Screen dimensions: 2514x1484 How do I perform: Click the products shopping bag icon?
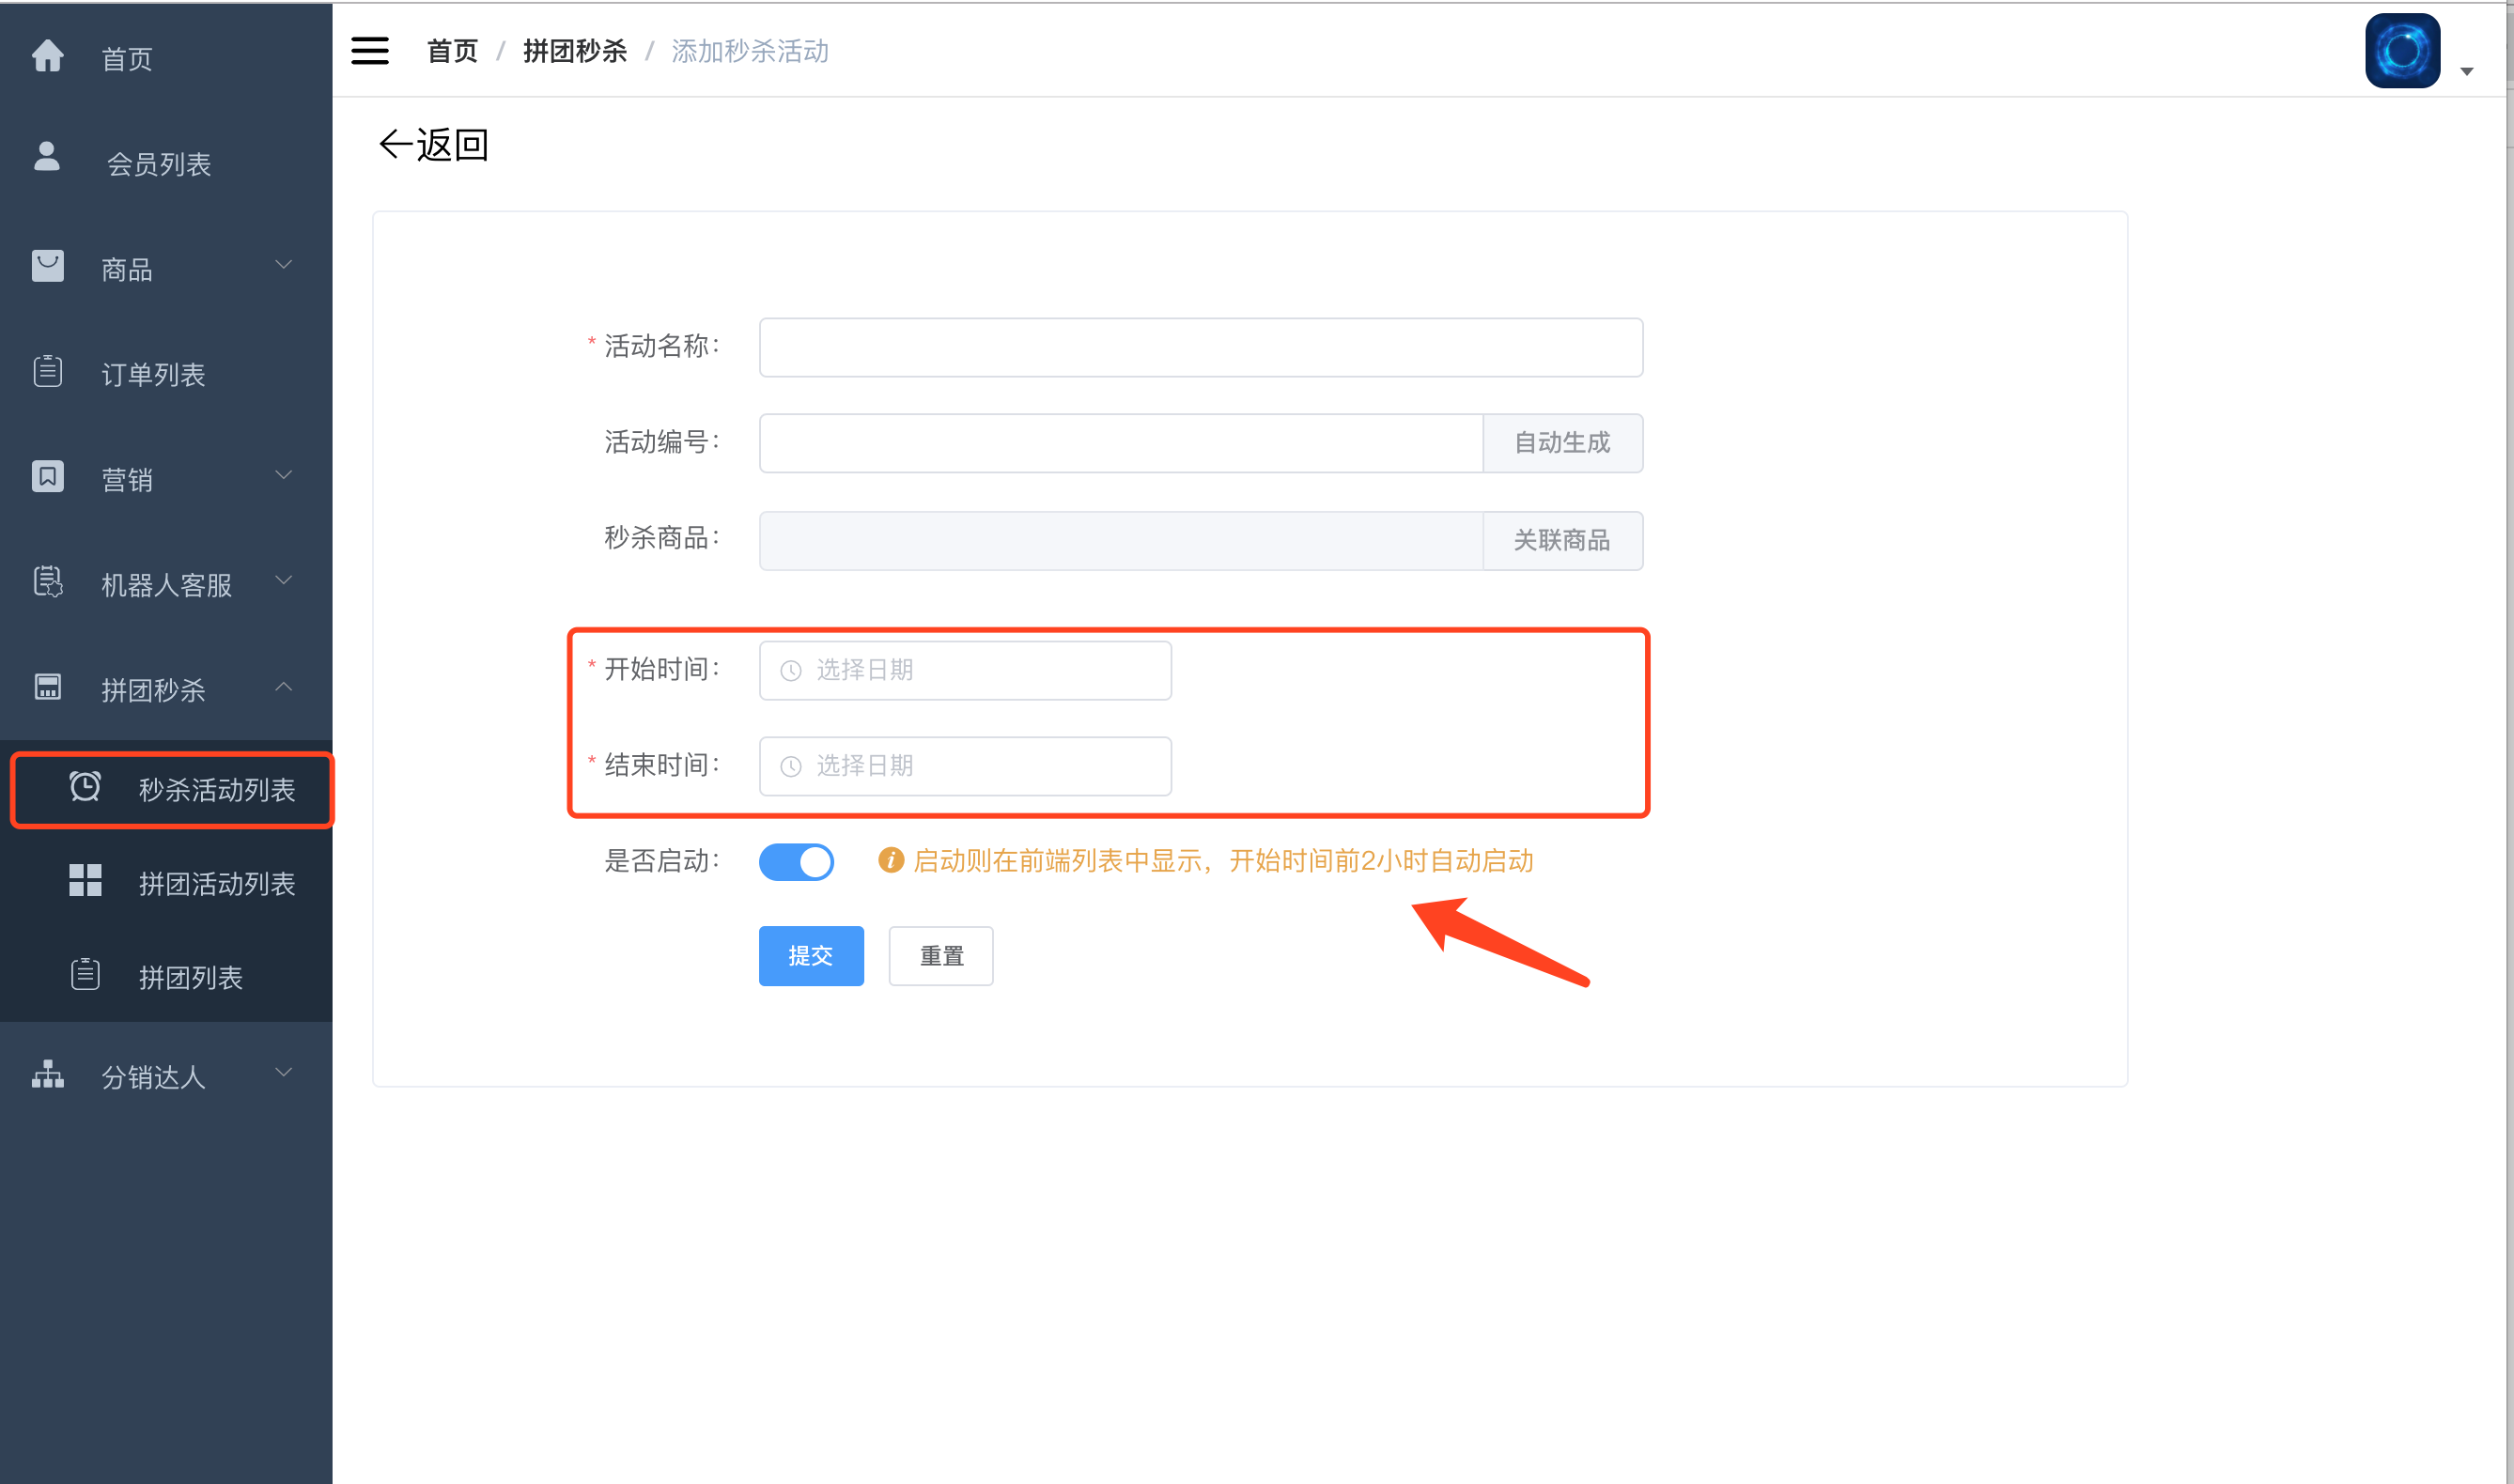tap(47, 265)
